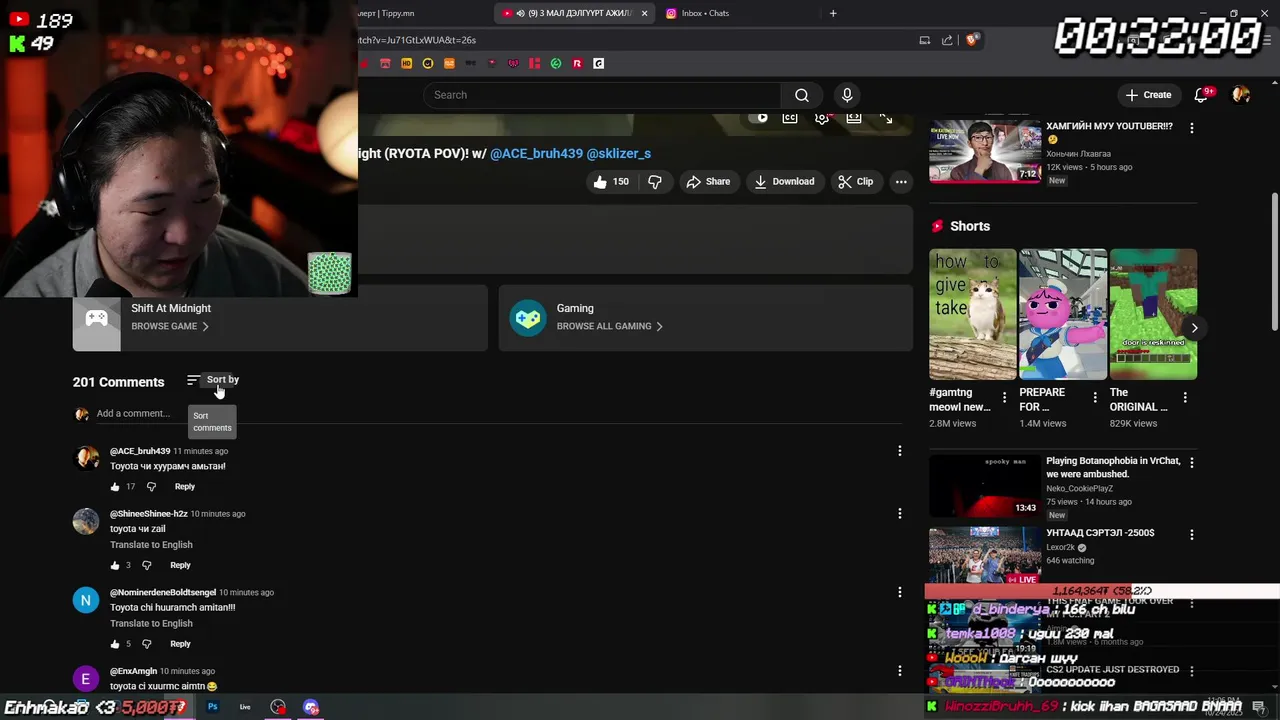Open Photoshop from the taskbar
Viewport: 1280px width, 720px height.
(x=212, y=707)
